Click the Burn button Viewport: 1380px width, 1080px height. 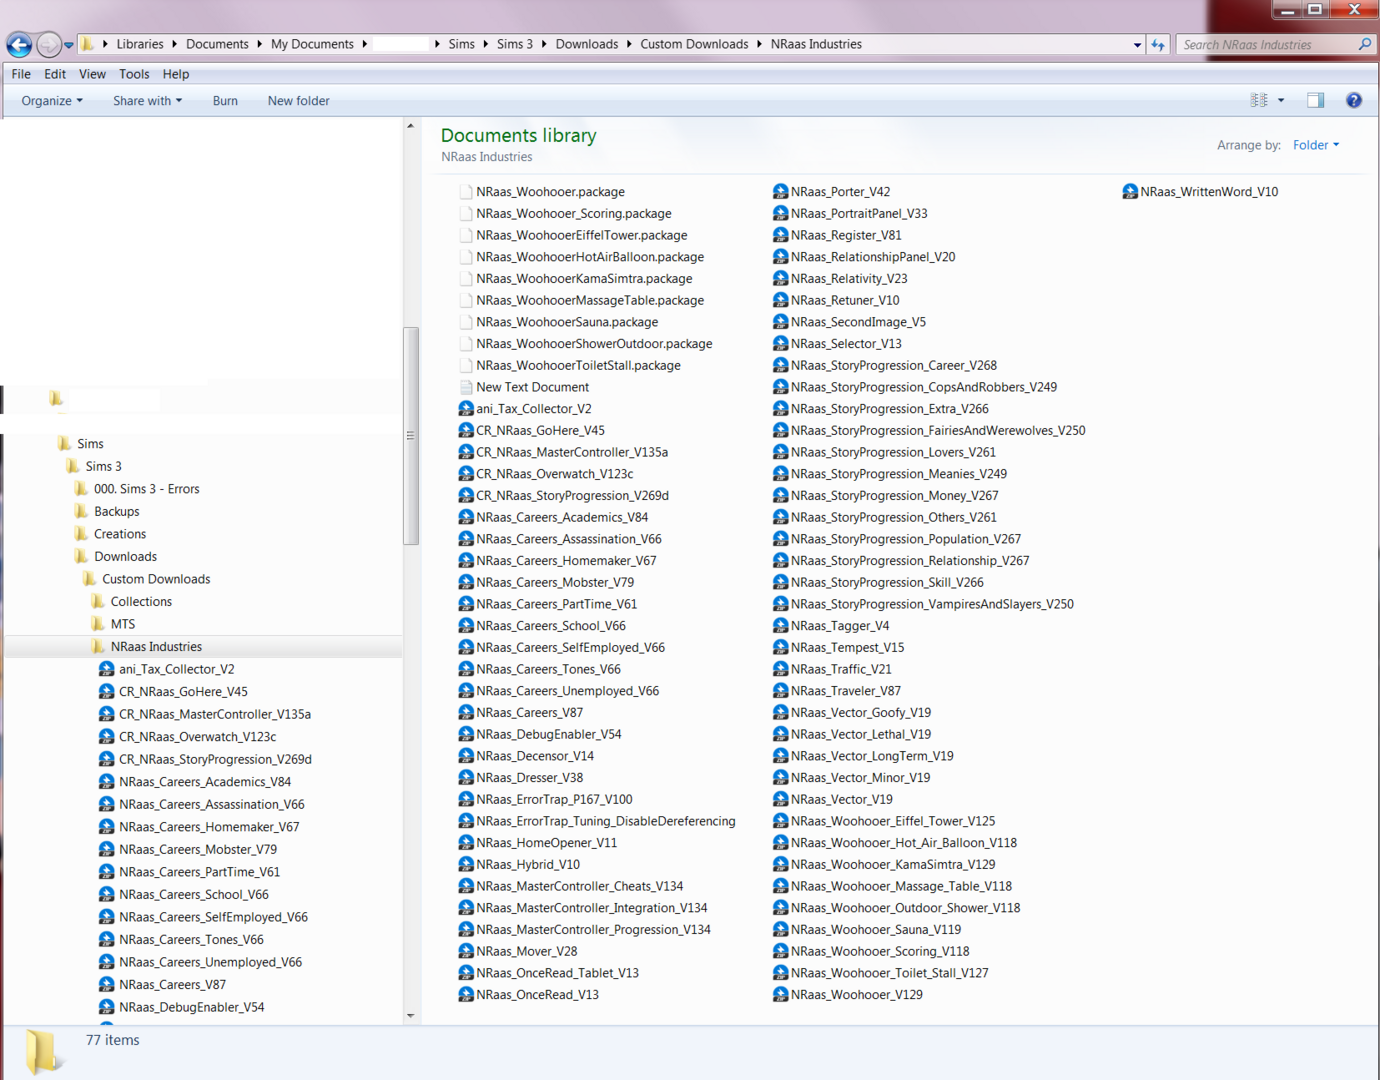pyautogui.click(x=225, y=101)
